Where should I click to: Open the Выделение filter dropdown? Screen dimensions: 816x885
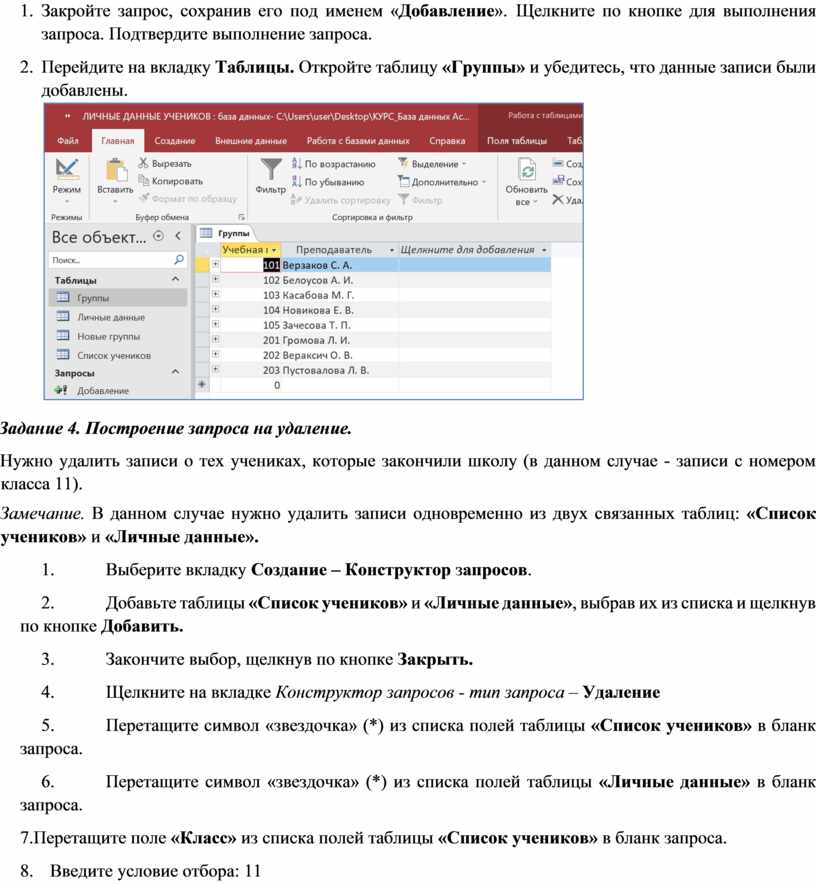coord(433,164)
